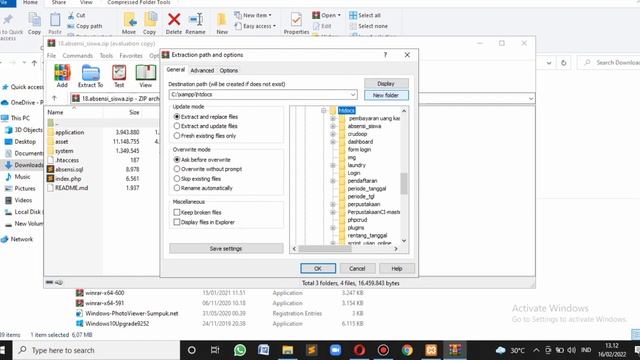The height and width of the screenshot is (360, 640).
Task: Open the Destination path dropdown
Action: pyautogui.click(x=353, y=95)
